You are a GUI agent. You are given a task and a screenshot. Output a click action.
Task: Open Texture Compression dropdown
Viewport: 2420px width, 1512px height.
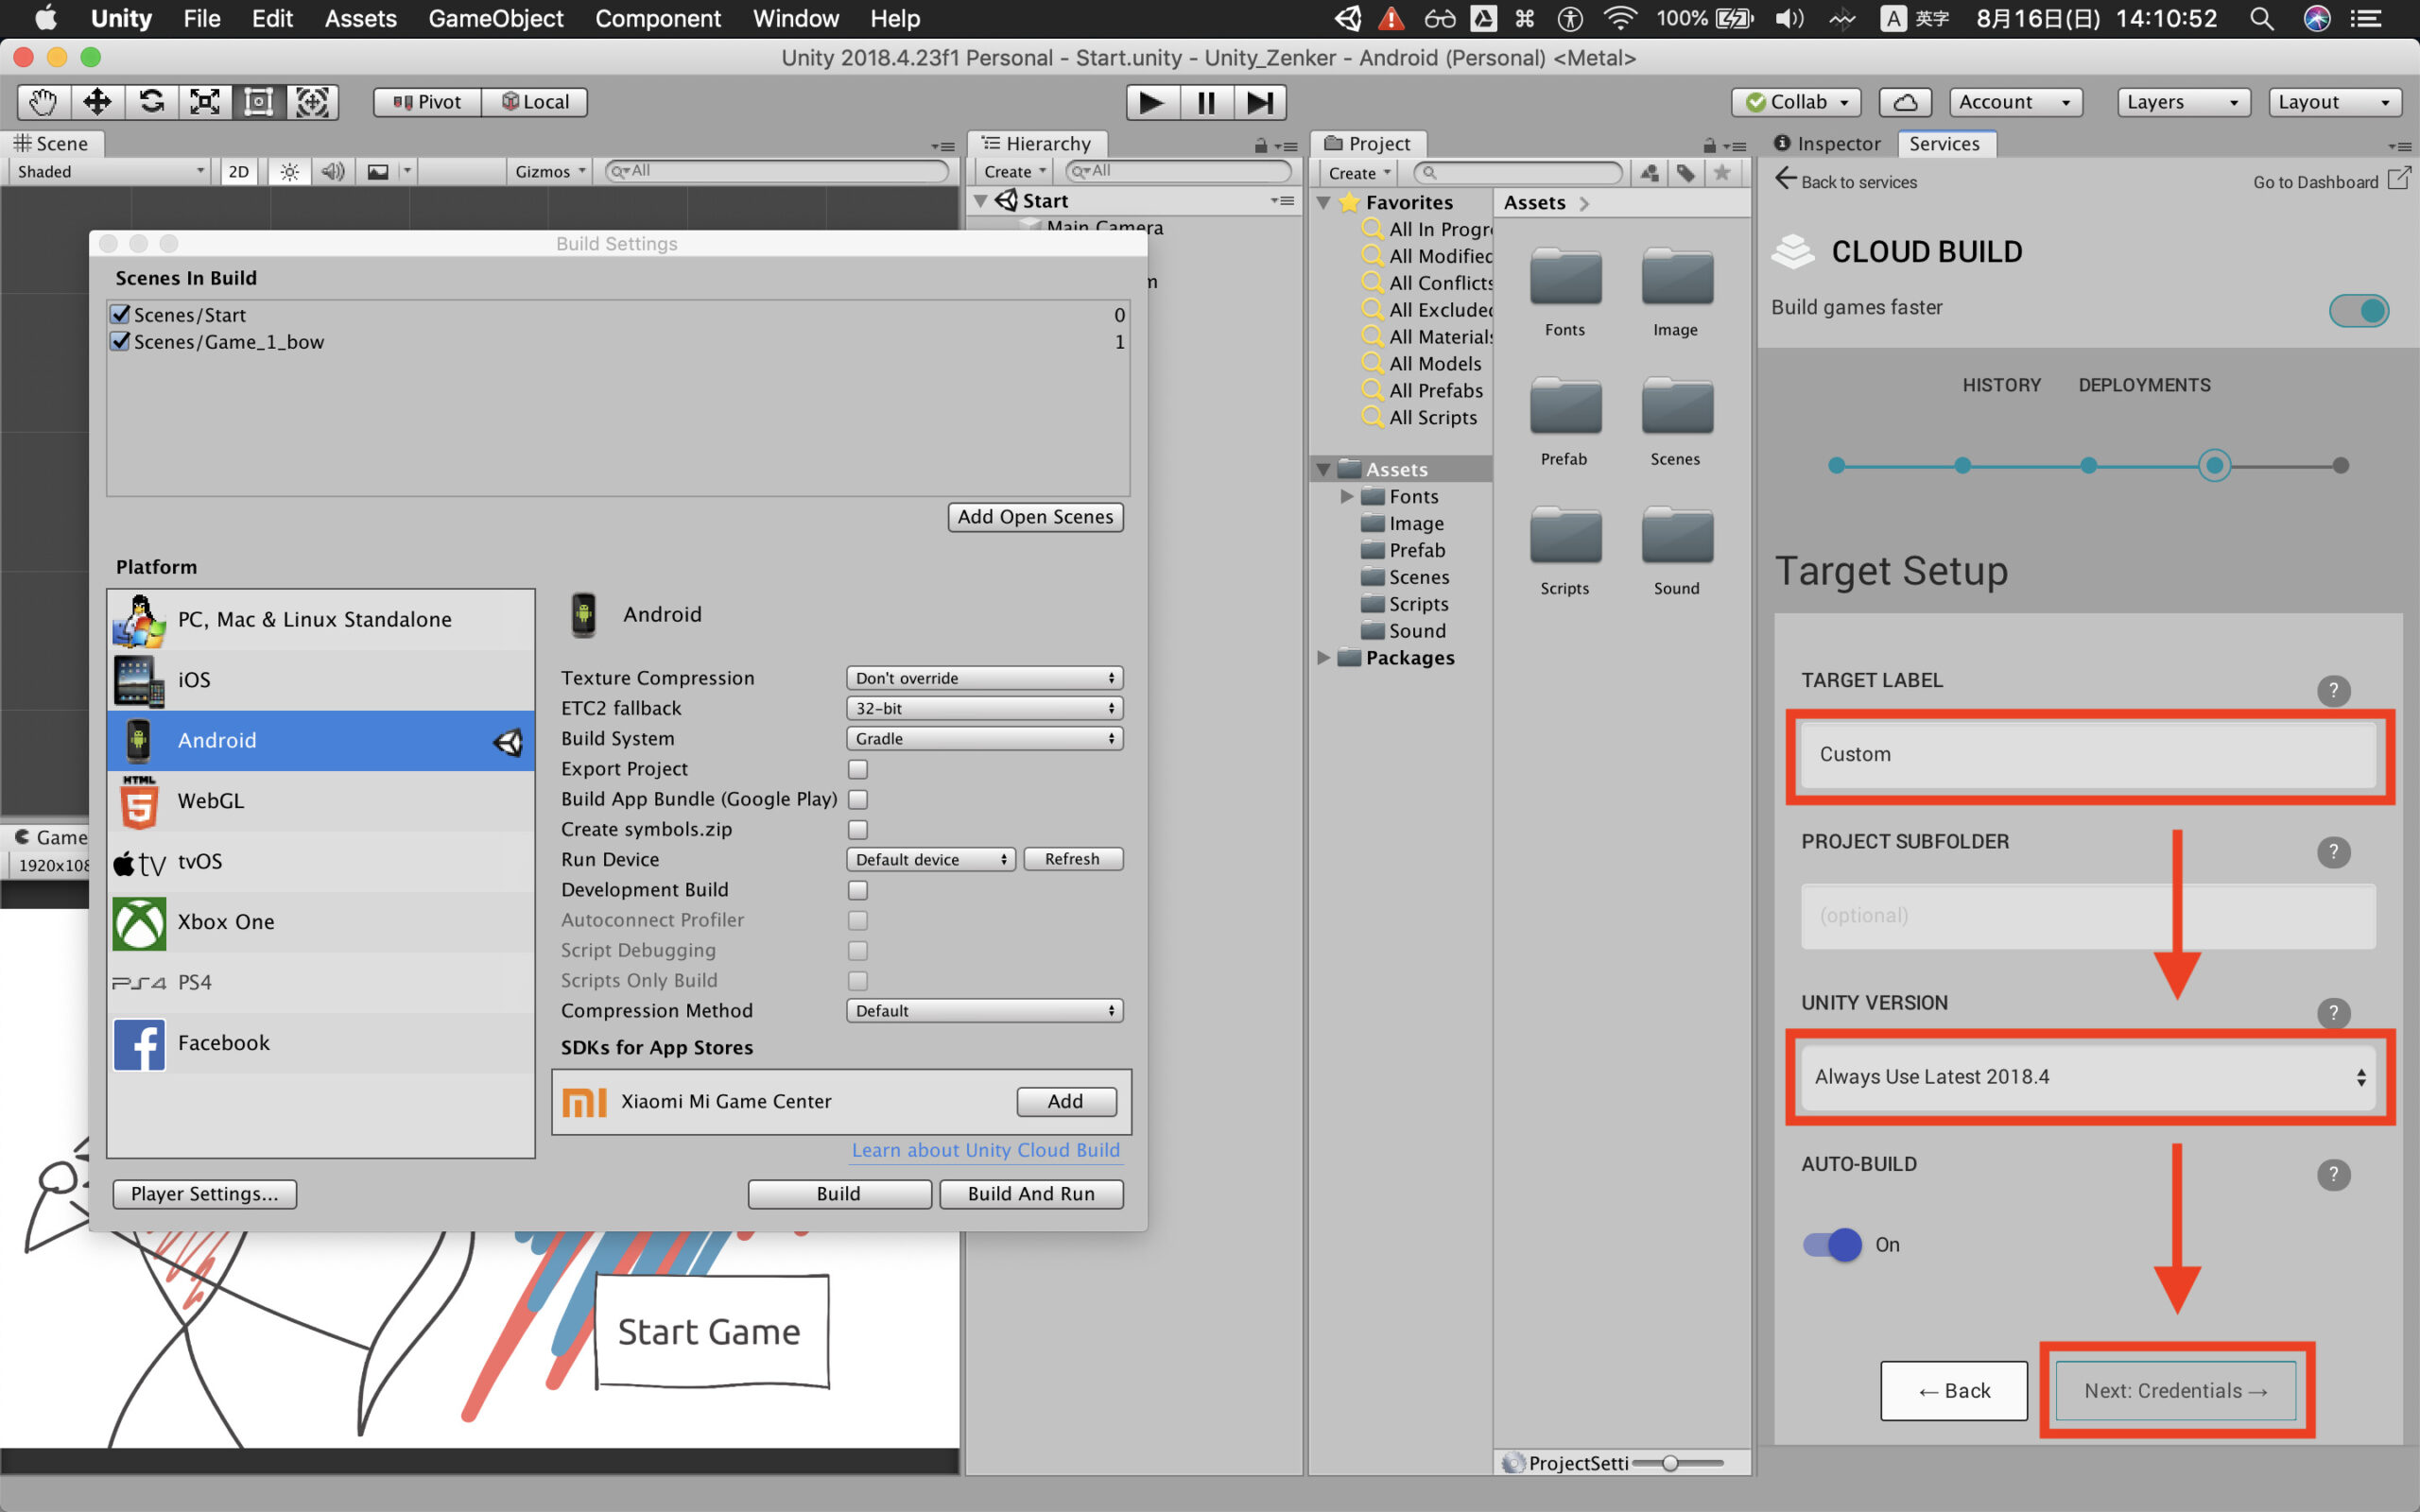pyautogui.click(x=984, y=678)
